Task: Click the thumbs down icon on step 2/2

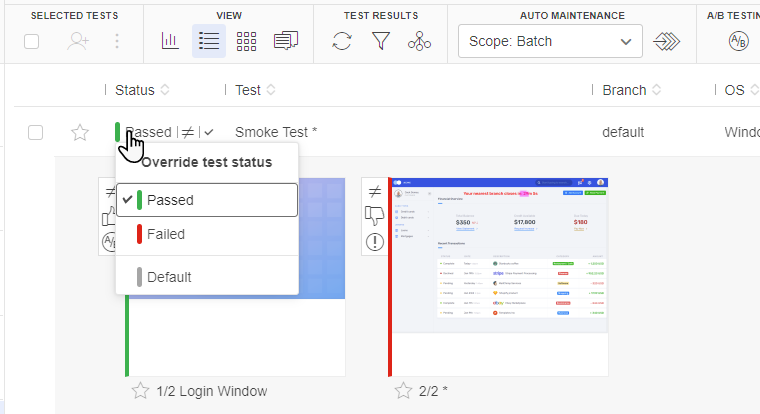Action: (x=375, y=215)
